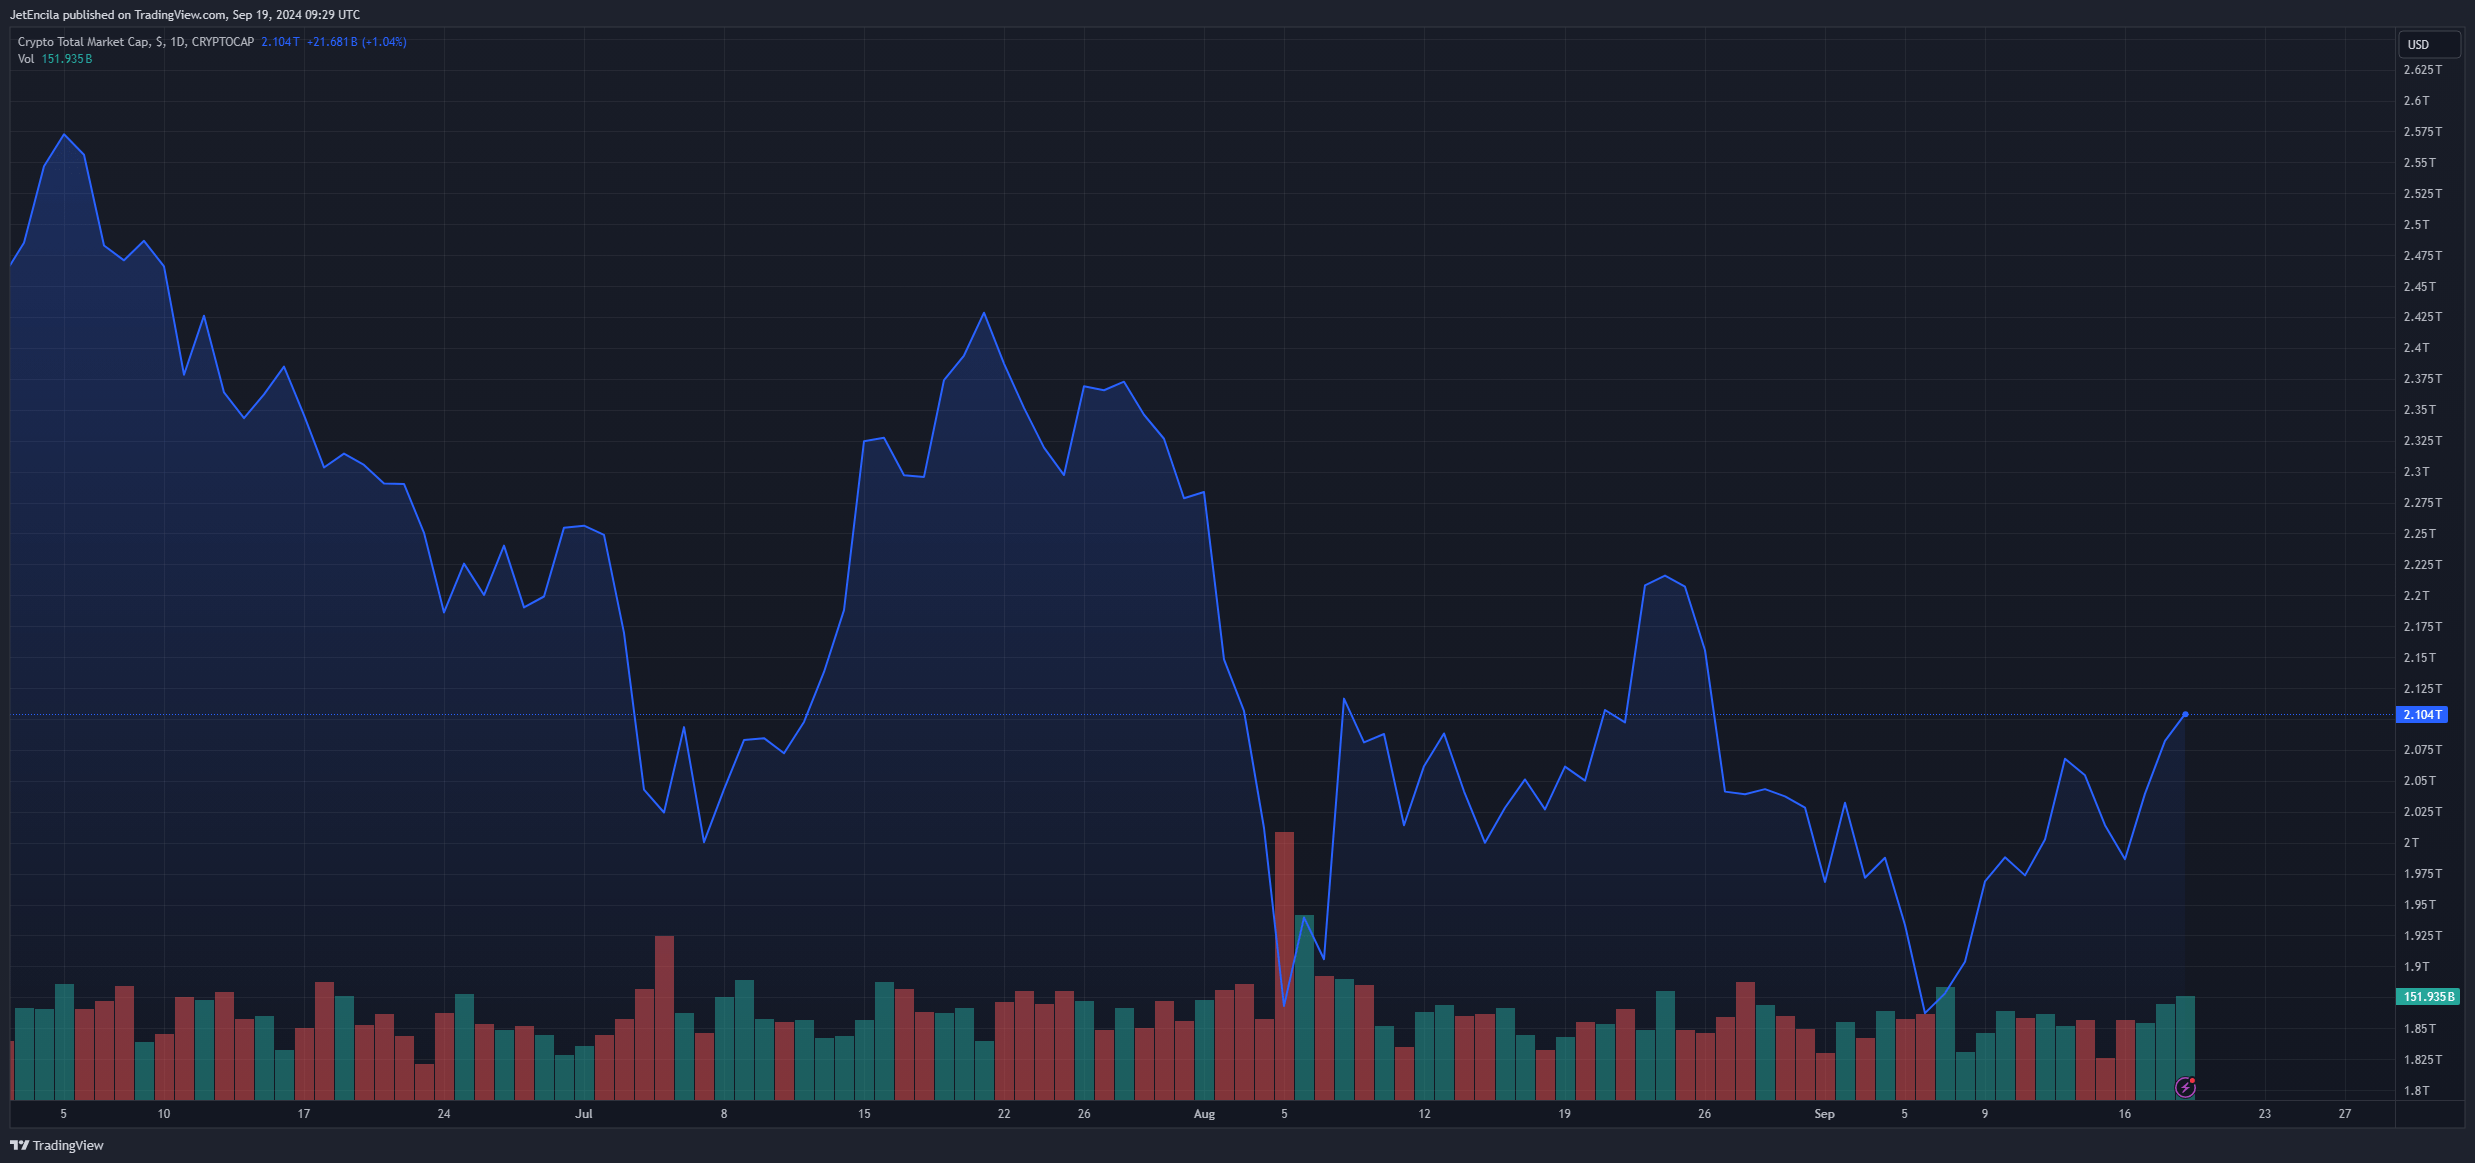The image size is (2475, 1163).
Task: Click the 2.05T price axis label
Action: click(x=2420, y=781)
